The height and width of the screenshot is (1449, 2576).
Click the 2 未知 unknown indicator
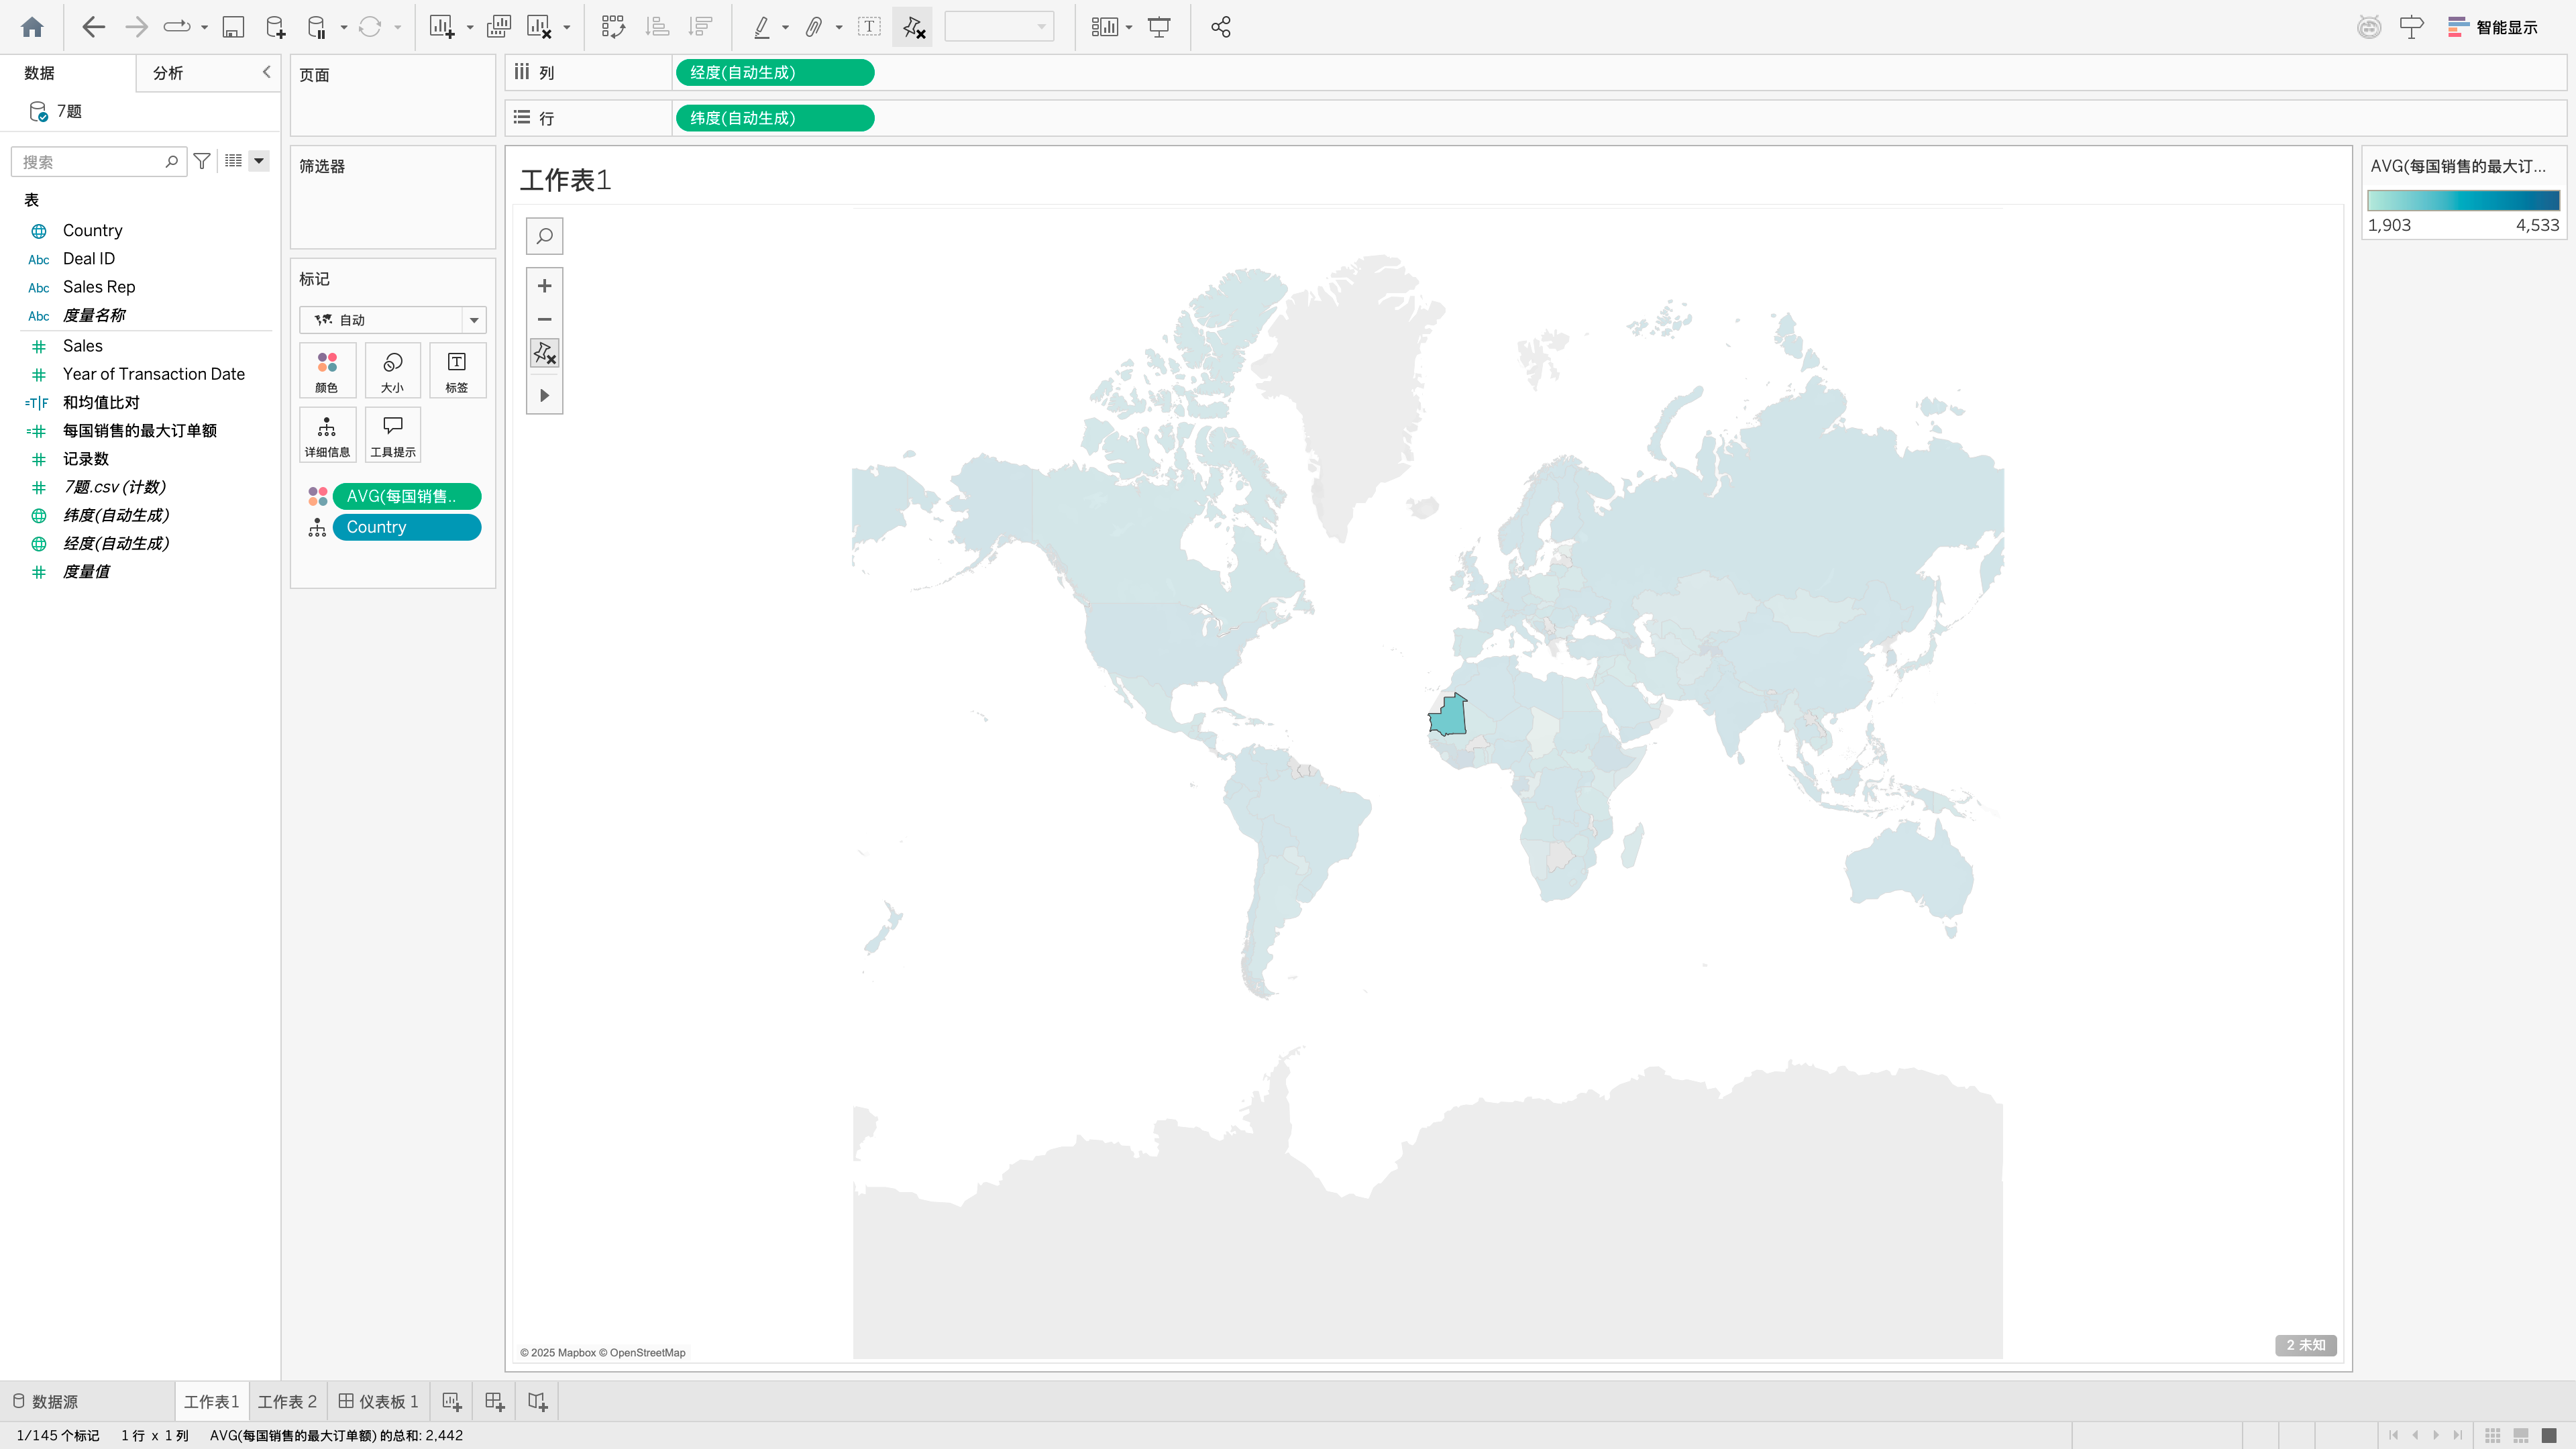pos(2306,1345)
